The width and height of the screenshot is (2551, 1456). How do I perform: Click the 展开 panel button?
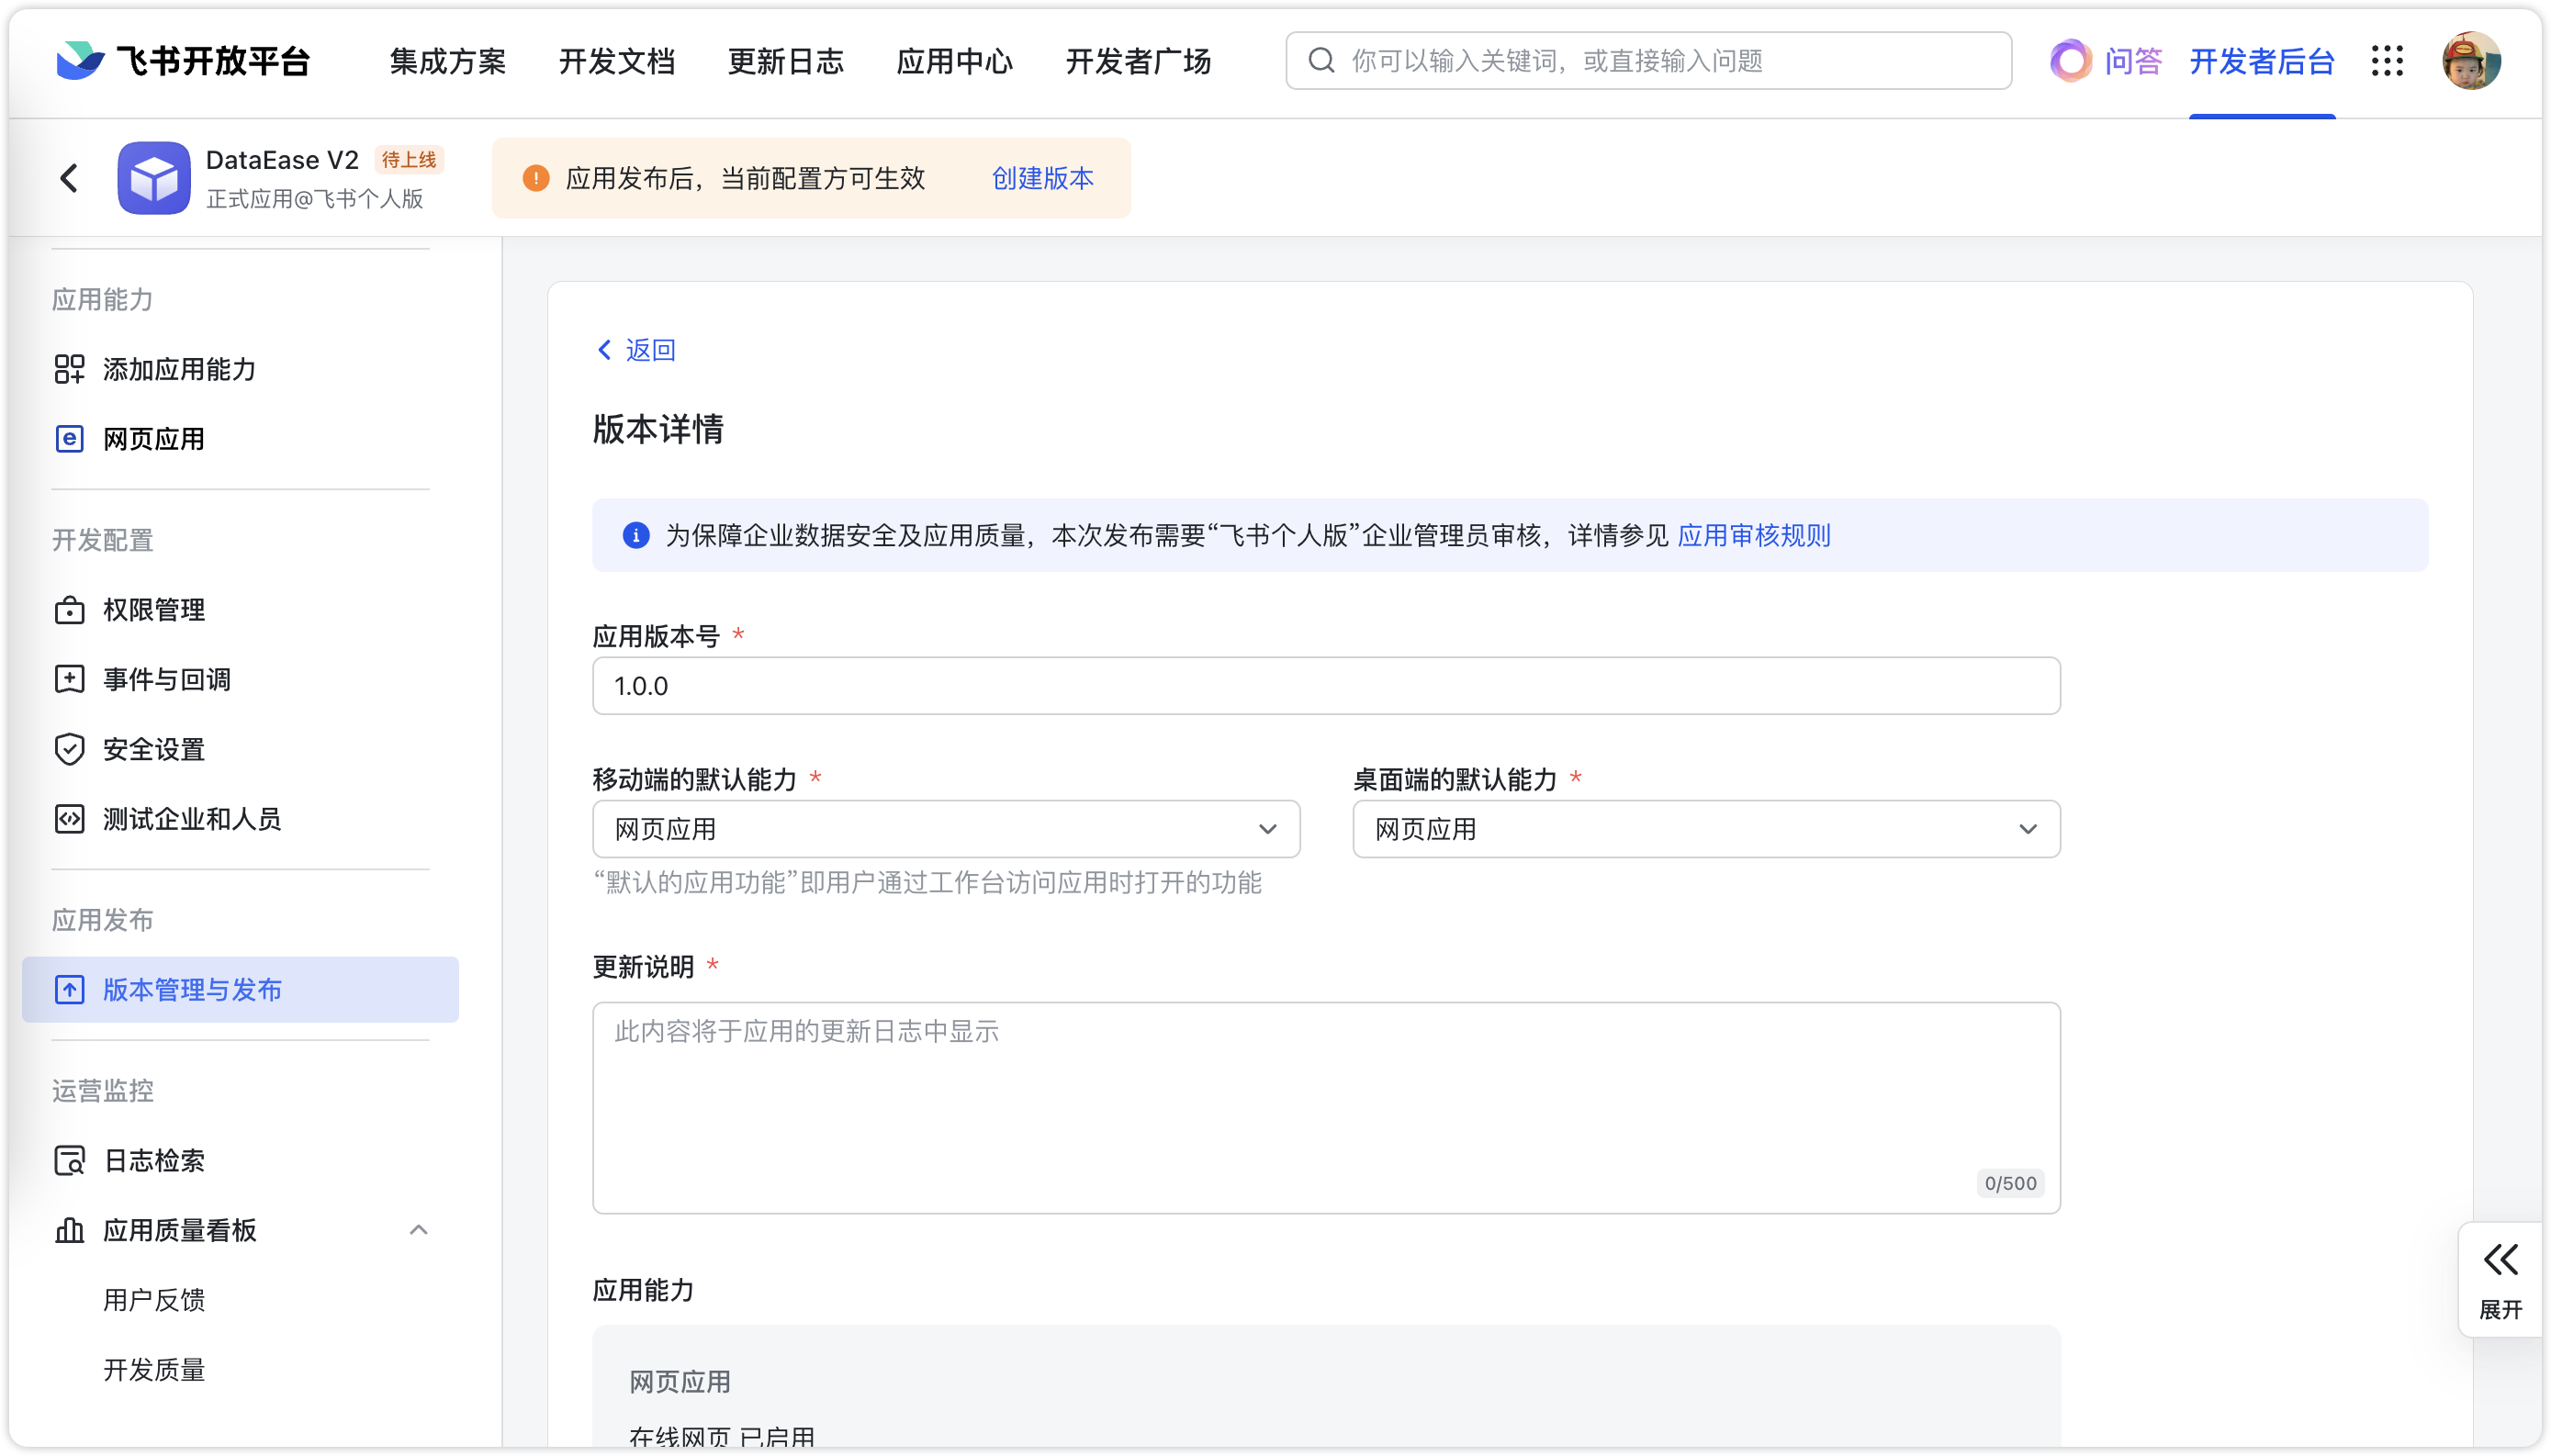pyautogui.click(x=2499, y=1280)
